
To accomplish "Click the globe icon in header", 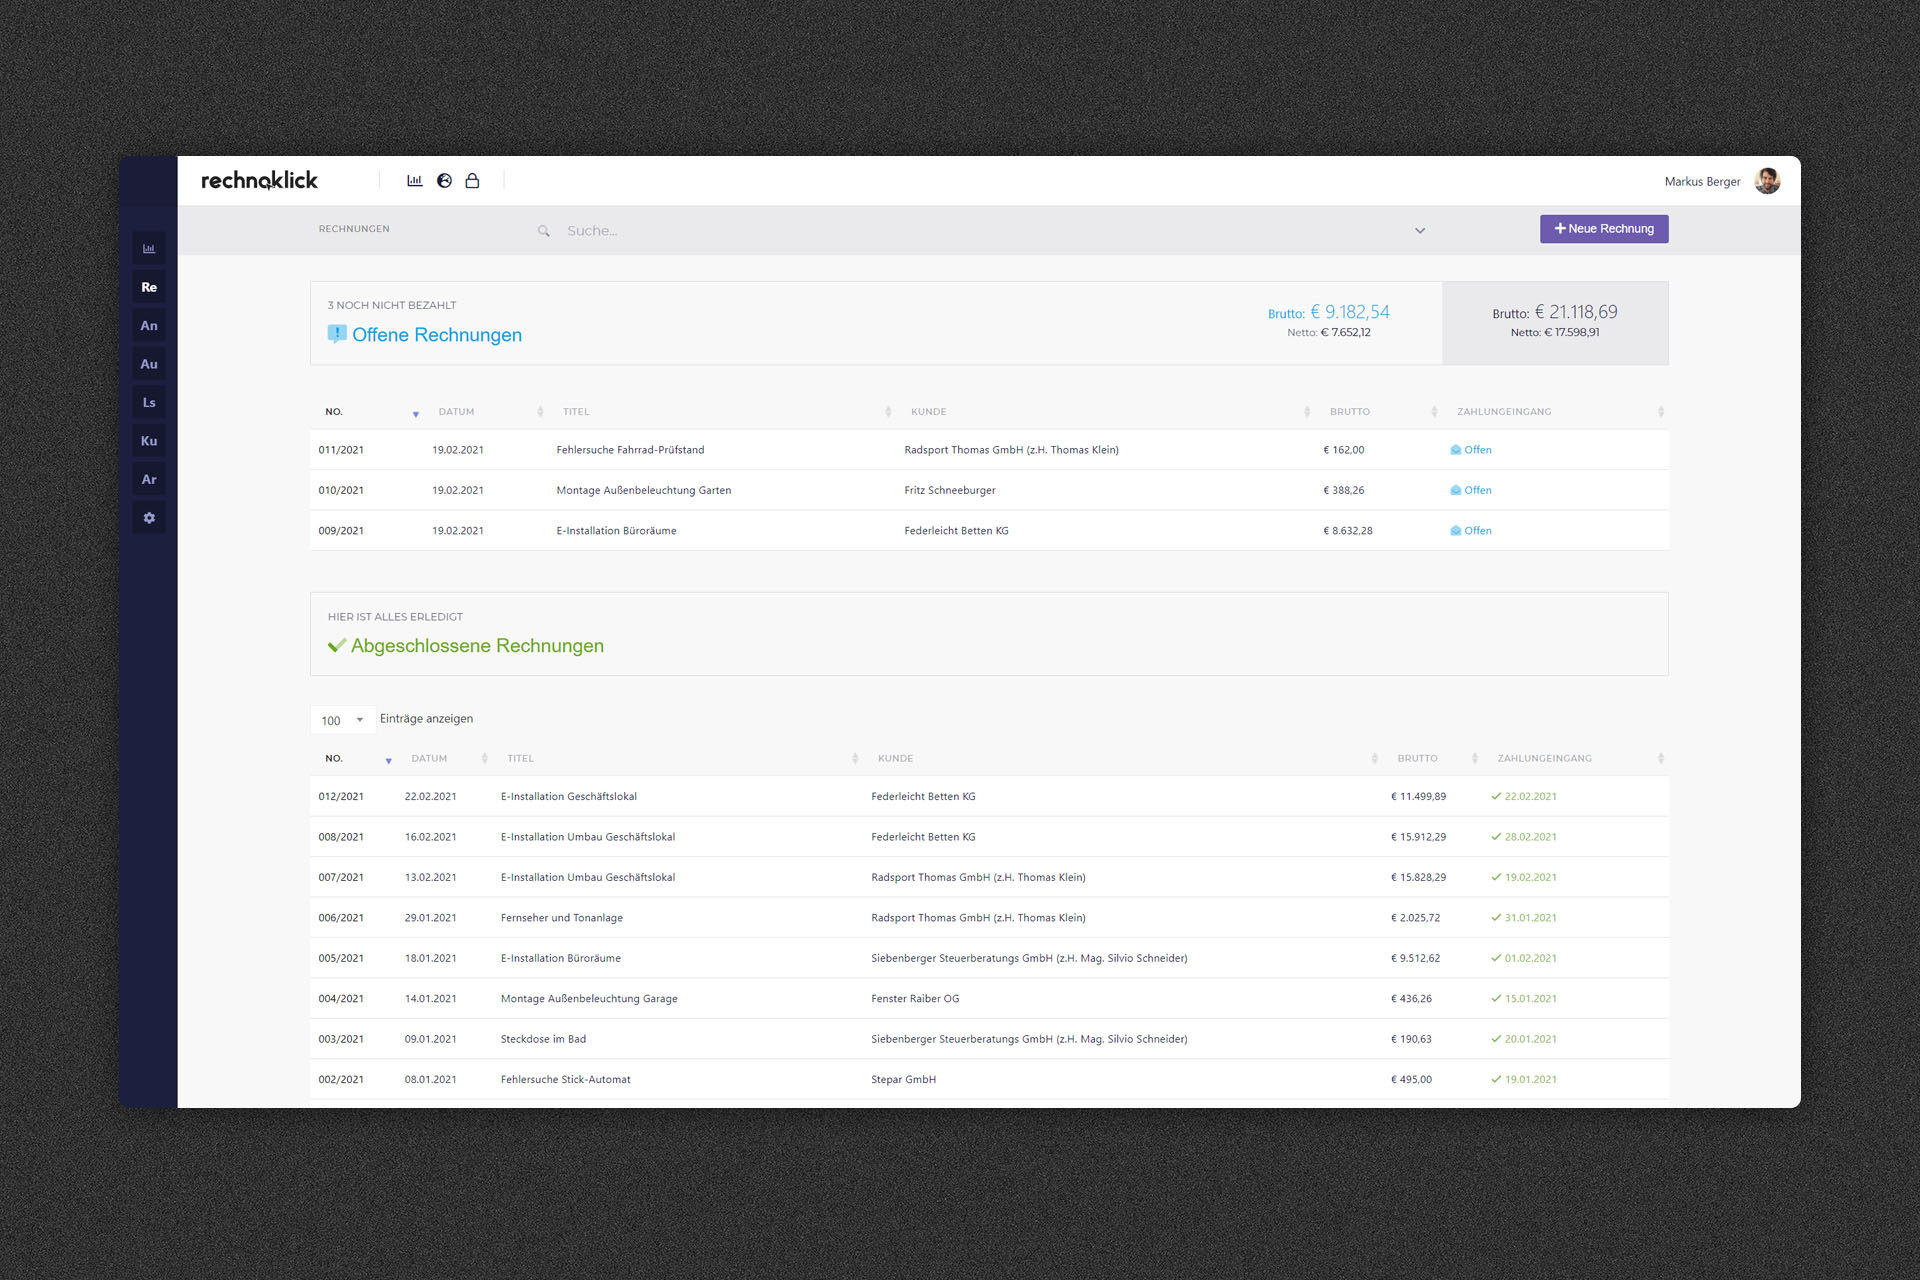I will click(x=444, y=181).
